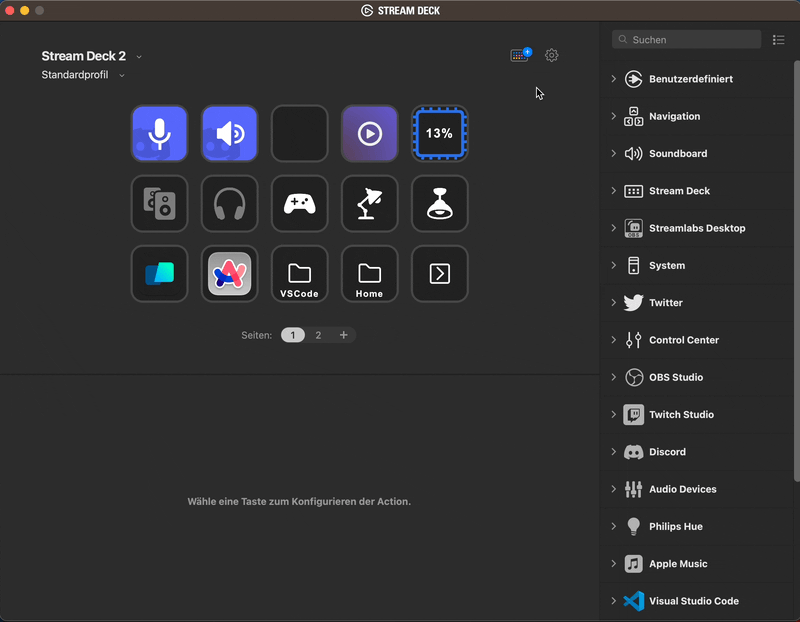Screen dimensions: 800x622
Task: Click the Navigation category icon
Action: (x=634, y=116)
